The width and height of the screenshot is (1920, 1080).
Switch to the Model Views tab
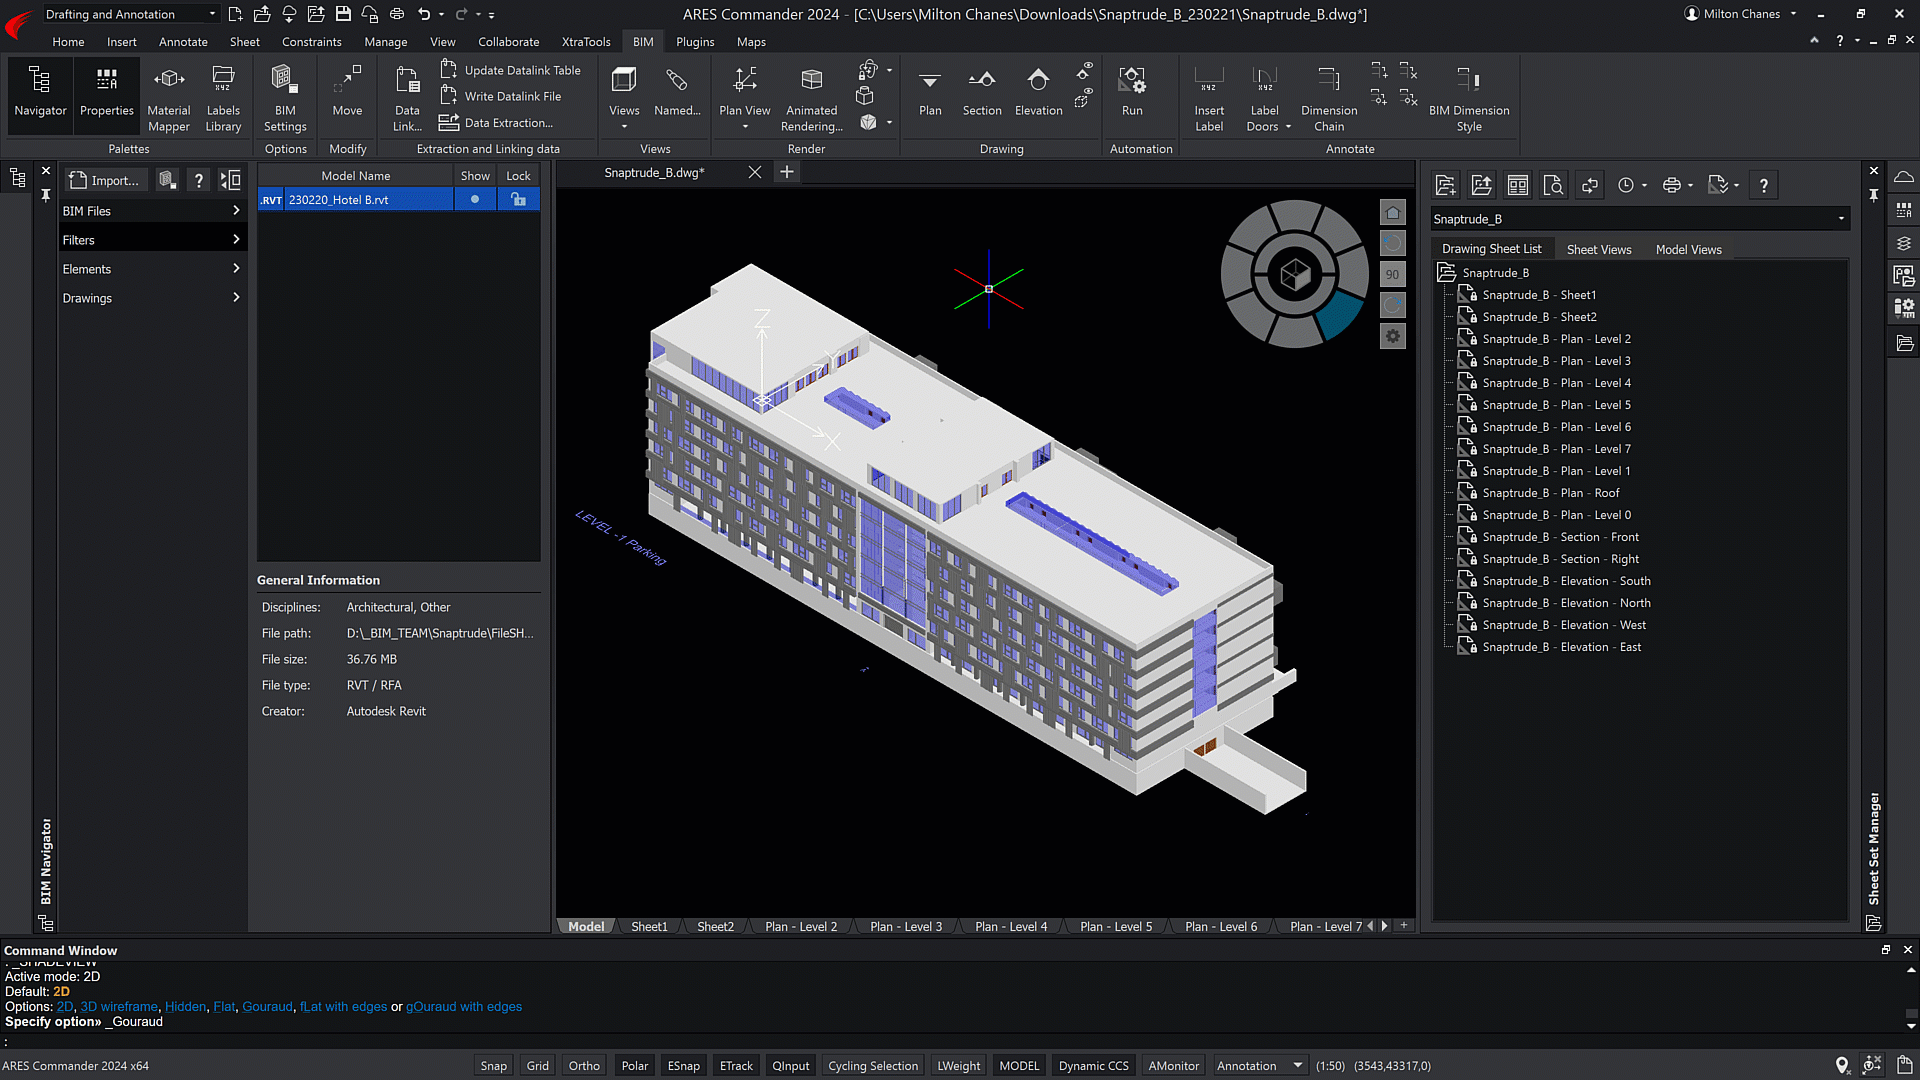click(x=1688, y=249)
